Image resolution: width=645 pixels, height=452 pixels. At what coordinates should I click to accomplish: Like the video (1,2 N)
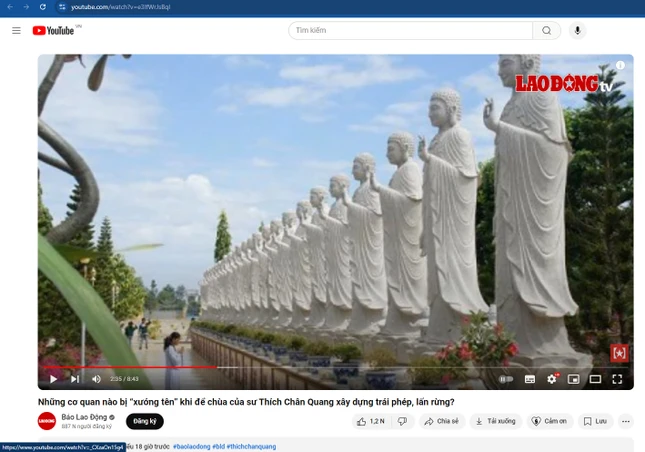point(371,421)
